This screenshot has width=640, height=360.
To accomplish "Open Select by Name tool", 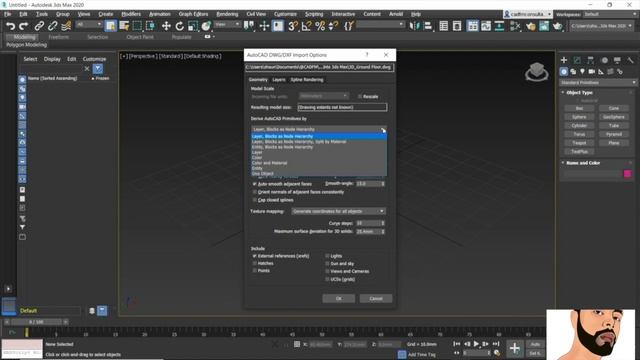I will 124,26.
